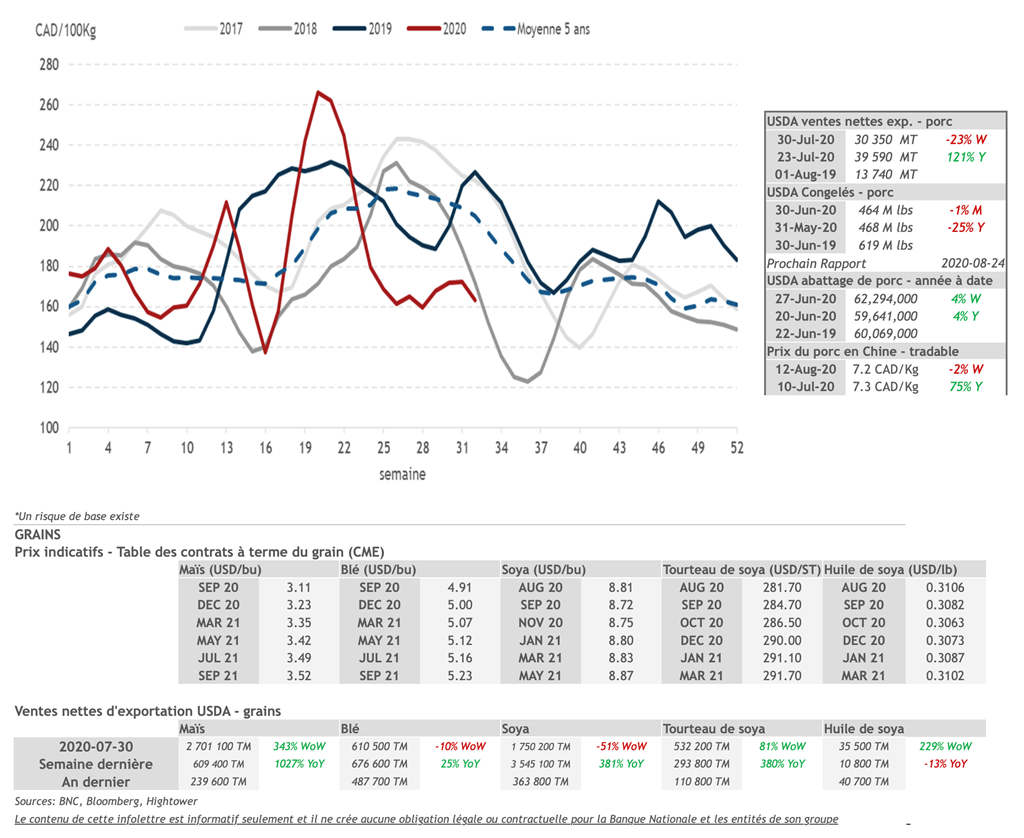Open the underlined disclaimer text at bottom

[426, 819]
